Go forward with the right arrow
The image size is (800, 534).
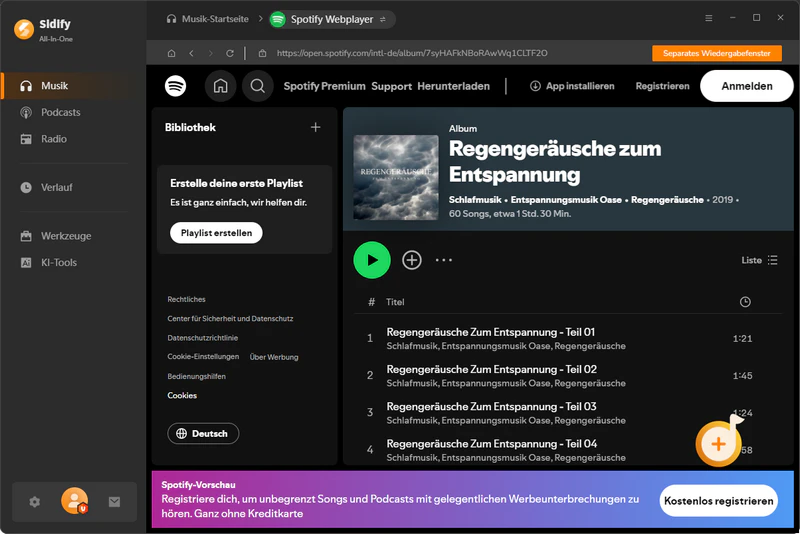210,53
